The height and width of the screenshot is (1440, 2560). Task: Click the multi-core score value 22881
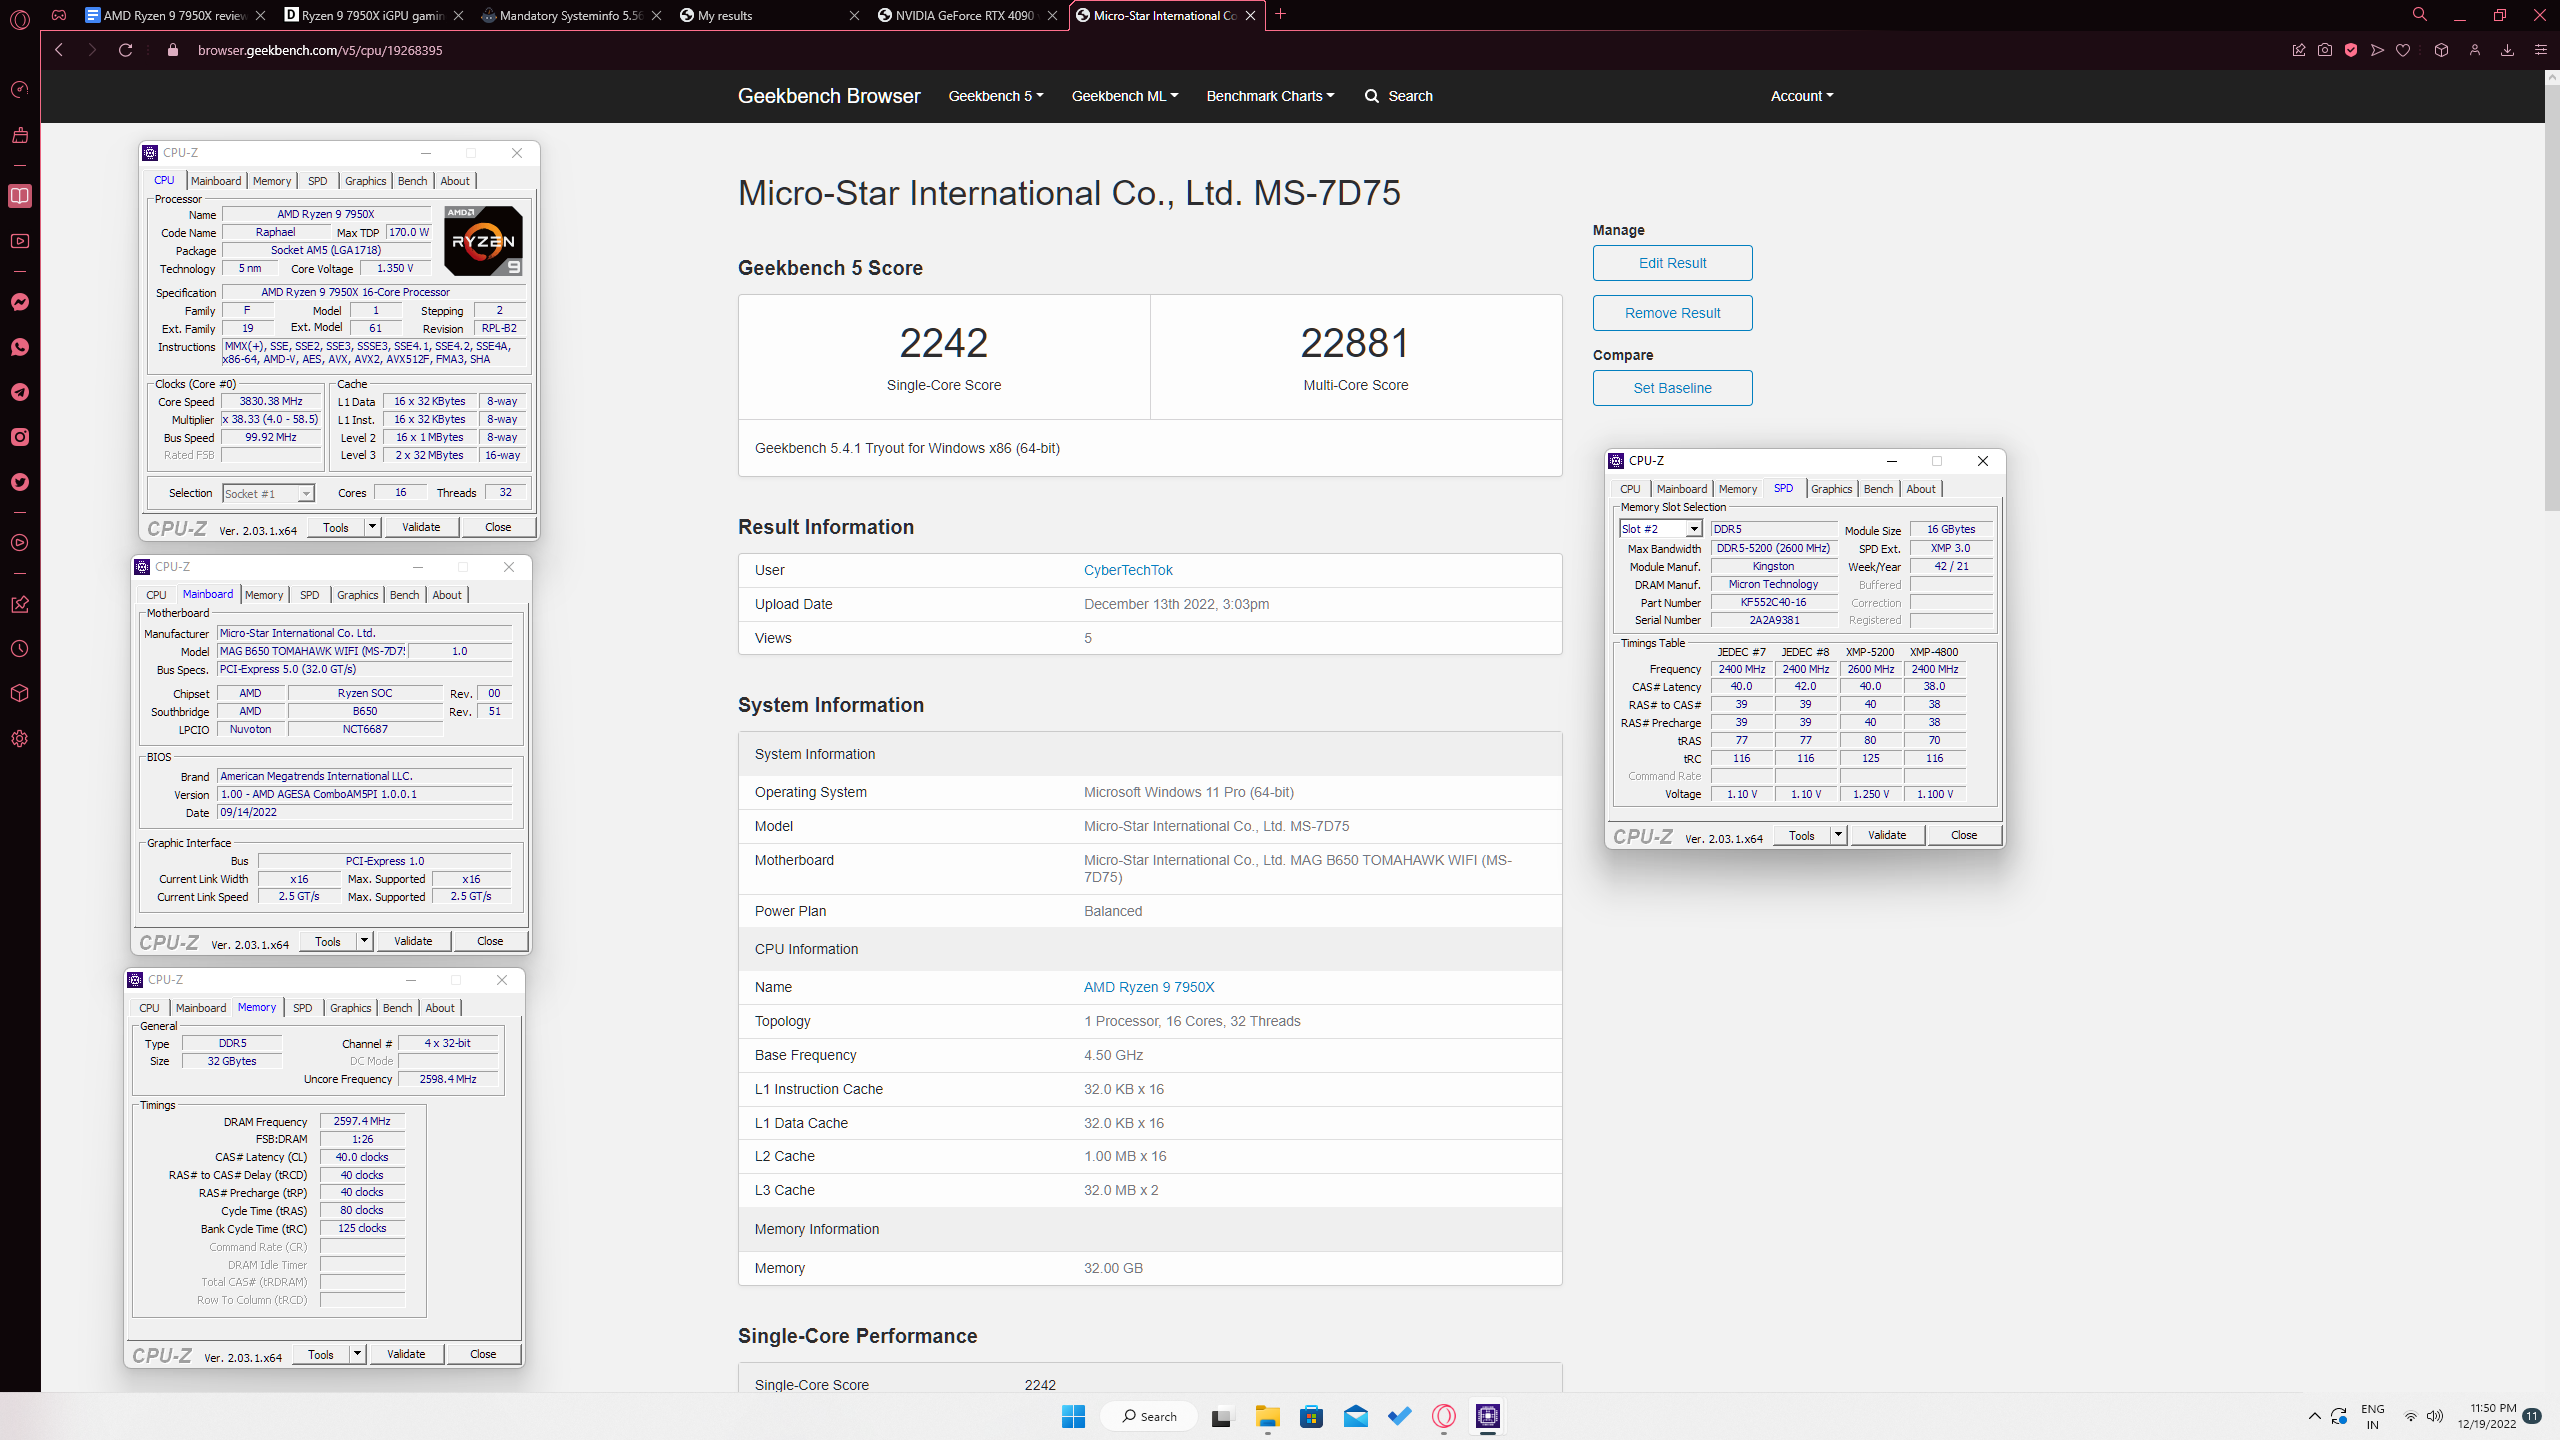(1355, 343)
